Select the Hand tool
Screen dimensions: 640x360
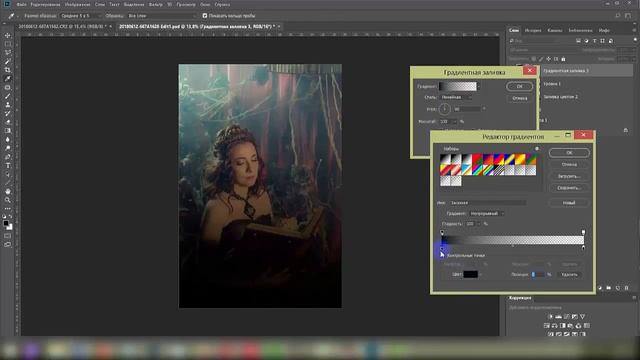point(7,191)
